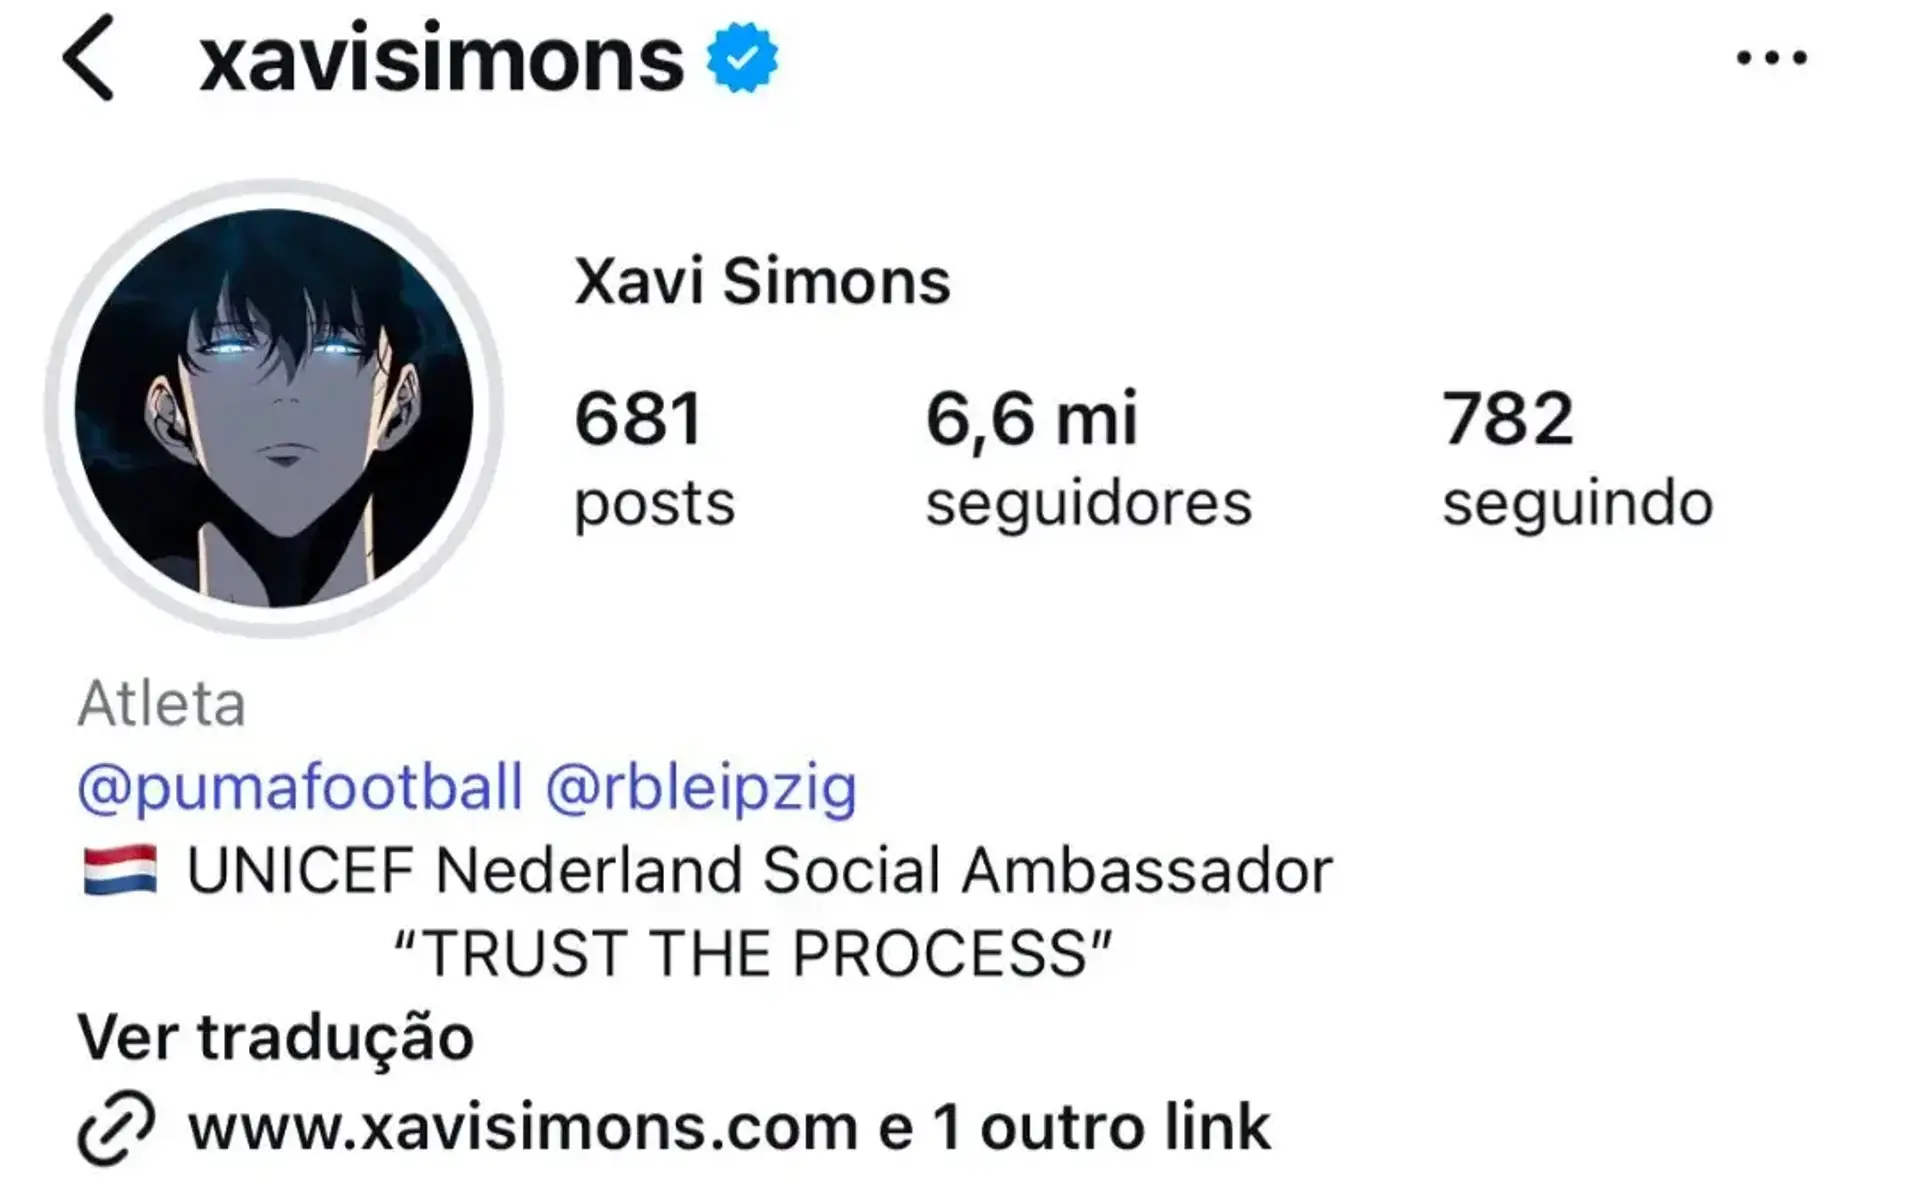Image resolution: width=1920 pixels, height=1184 pixels.
Task: Tap Ver tradução to translate bio
Action: click(x=276, y=1038)
